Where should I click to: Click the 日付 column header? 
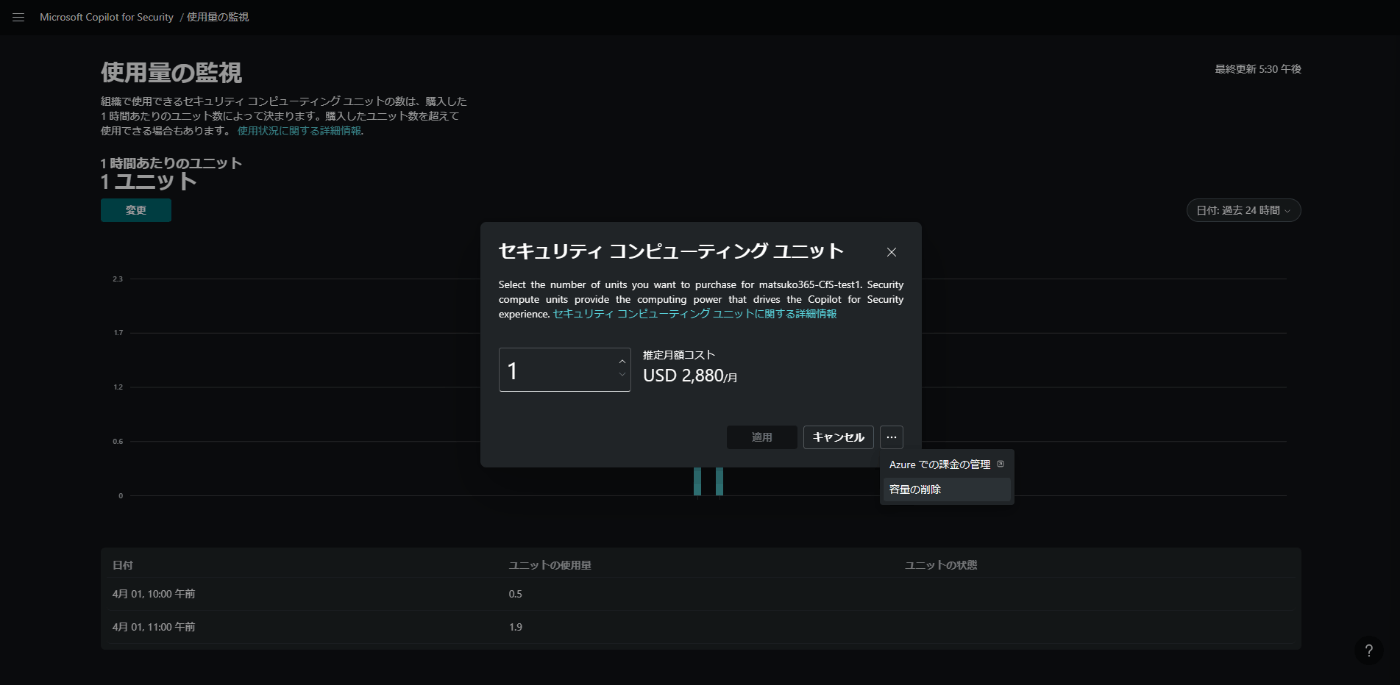(x=123, y=565)
